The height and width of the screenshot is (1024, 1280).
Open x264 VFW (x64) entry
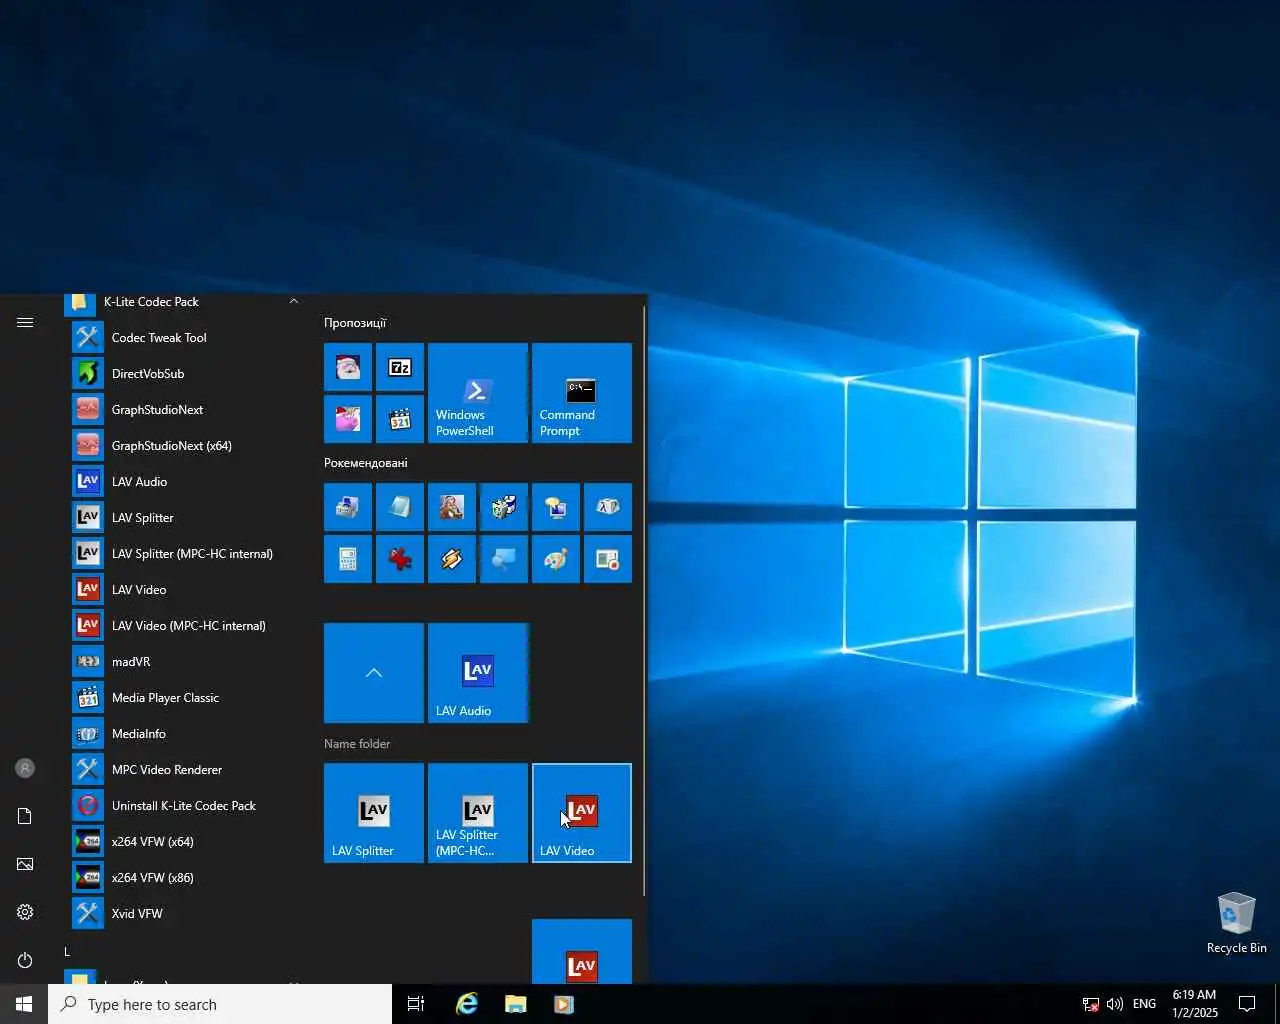pos(182,842)
